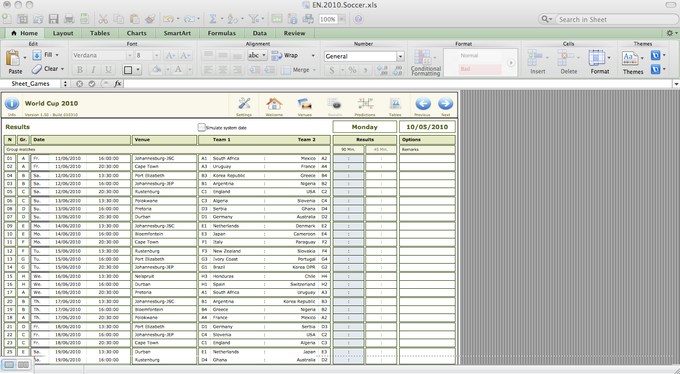
Task: Click the Cut scissors icon
Action: pyautogui.click(x=103, y=19)
